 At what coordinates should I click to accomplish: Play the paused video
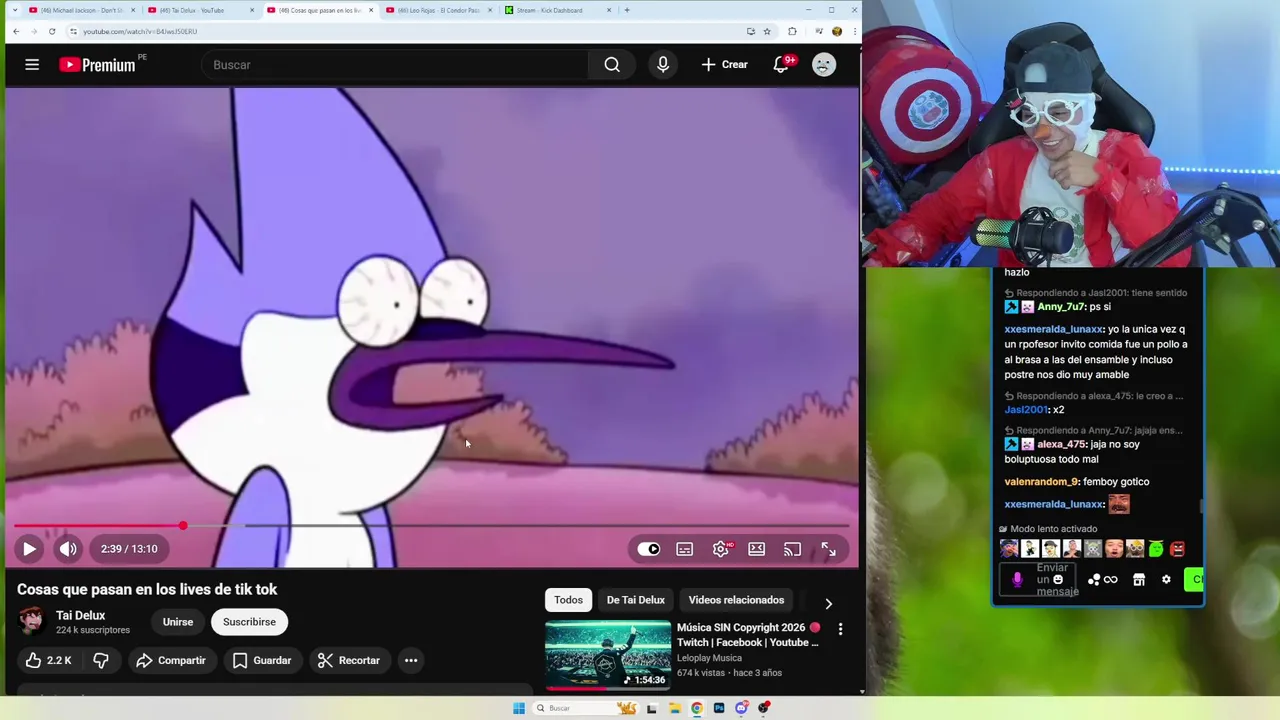(x=29, y=549)
